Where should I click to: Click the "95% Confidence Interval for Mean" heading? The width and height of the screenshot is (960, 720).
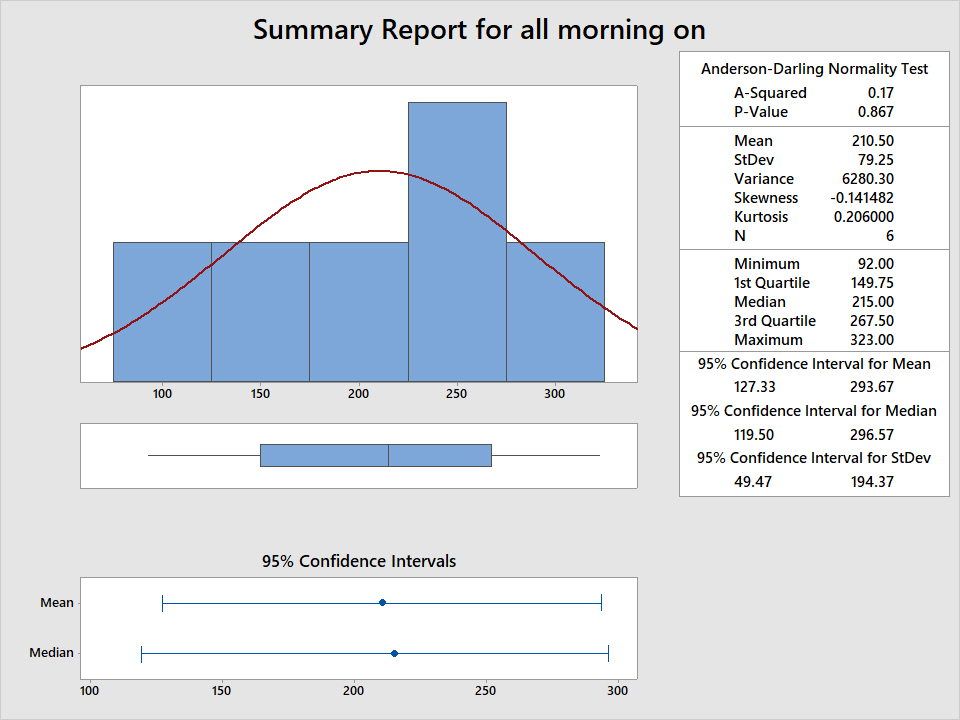pos(814,364)
